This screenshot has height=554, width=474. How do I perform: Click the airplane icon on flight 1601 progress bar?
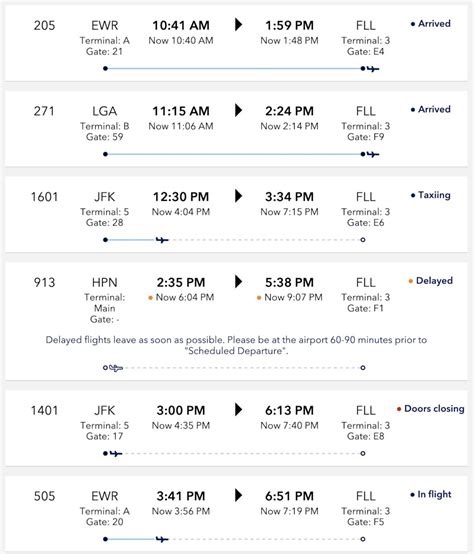tap(162, 240)
